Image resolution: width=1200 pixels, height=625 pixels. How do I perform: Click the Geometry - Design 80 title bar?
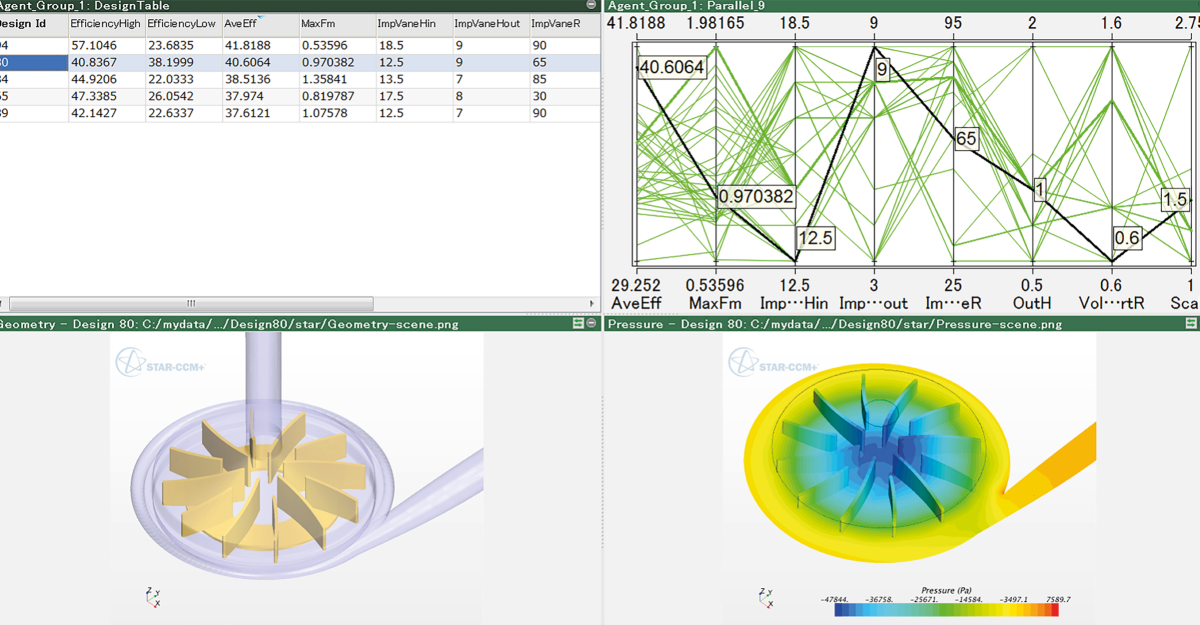pyautogui.click(x=150, y=323)
